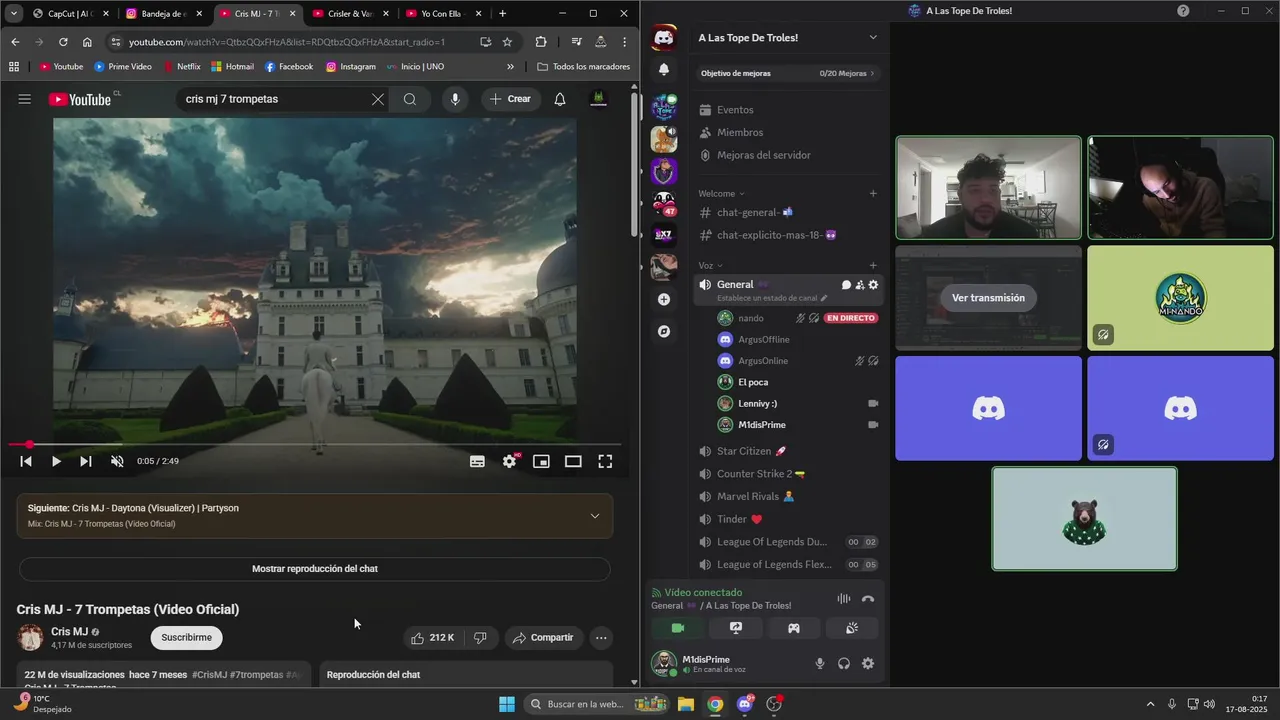Click Ver transmisión on nando's stream
The image size is (1280, 720).
988,298
